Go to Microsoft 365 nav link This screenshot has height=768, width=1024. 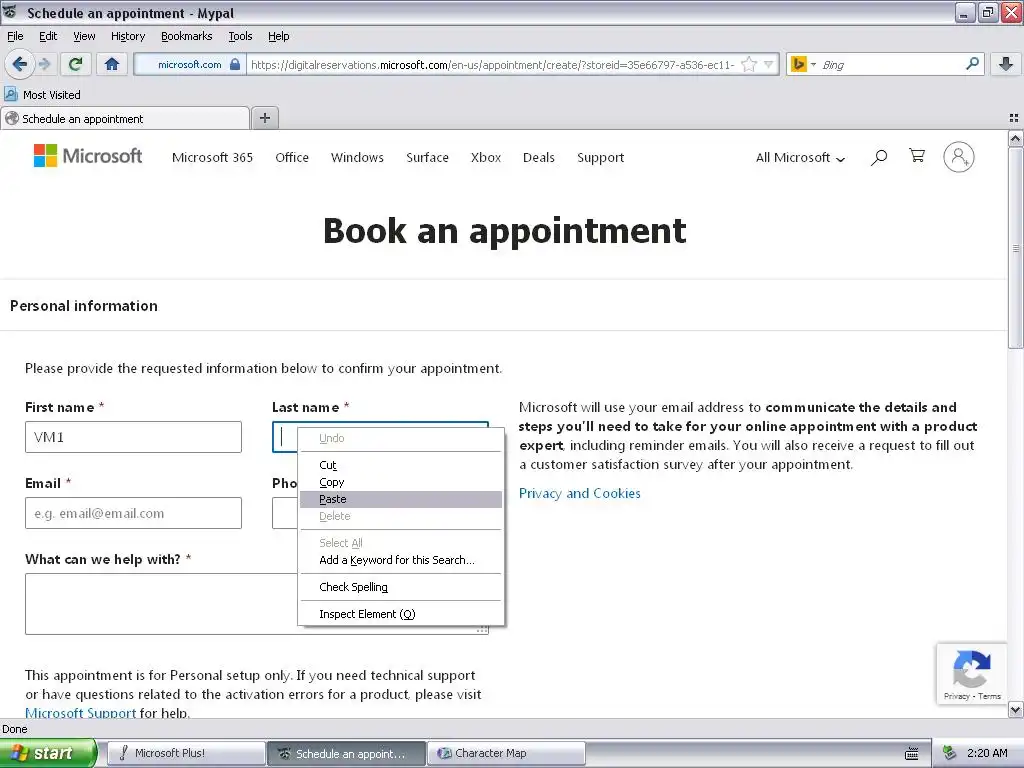[212, 157]
